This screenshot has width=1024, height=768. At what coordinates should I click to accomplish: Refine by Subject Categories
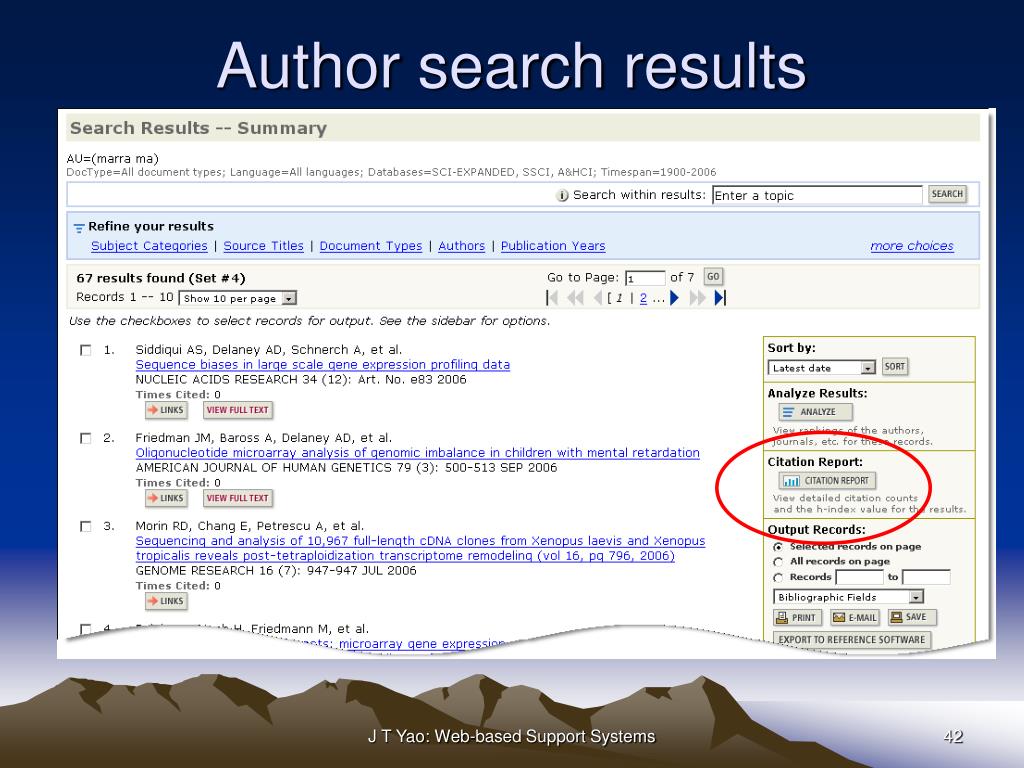(149, 246)
